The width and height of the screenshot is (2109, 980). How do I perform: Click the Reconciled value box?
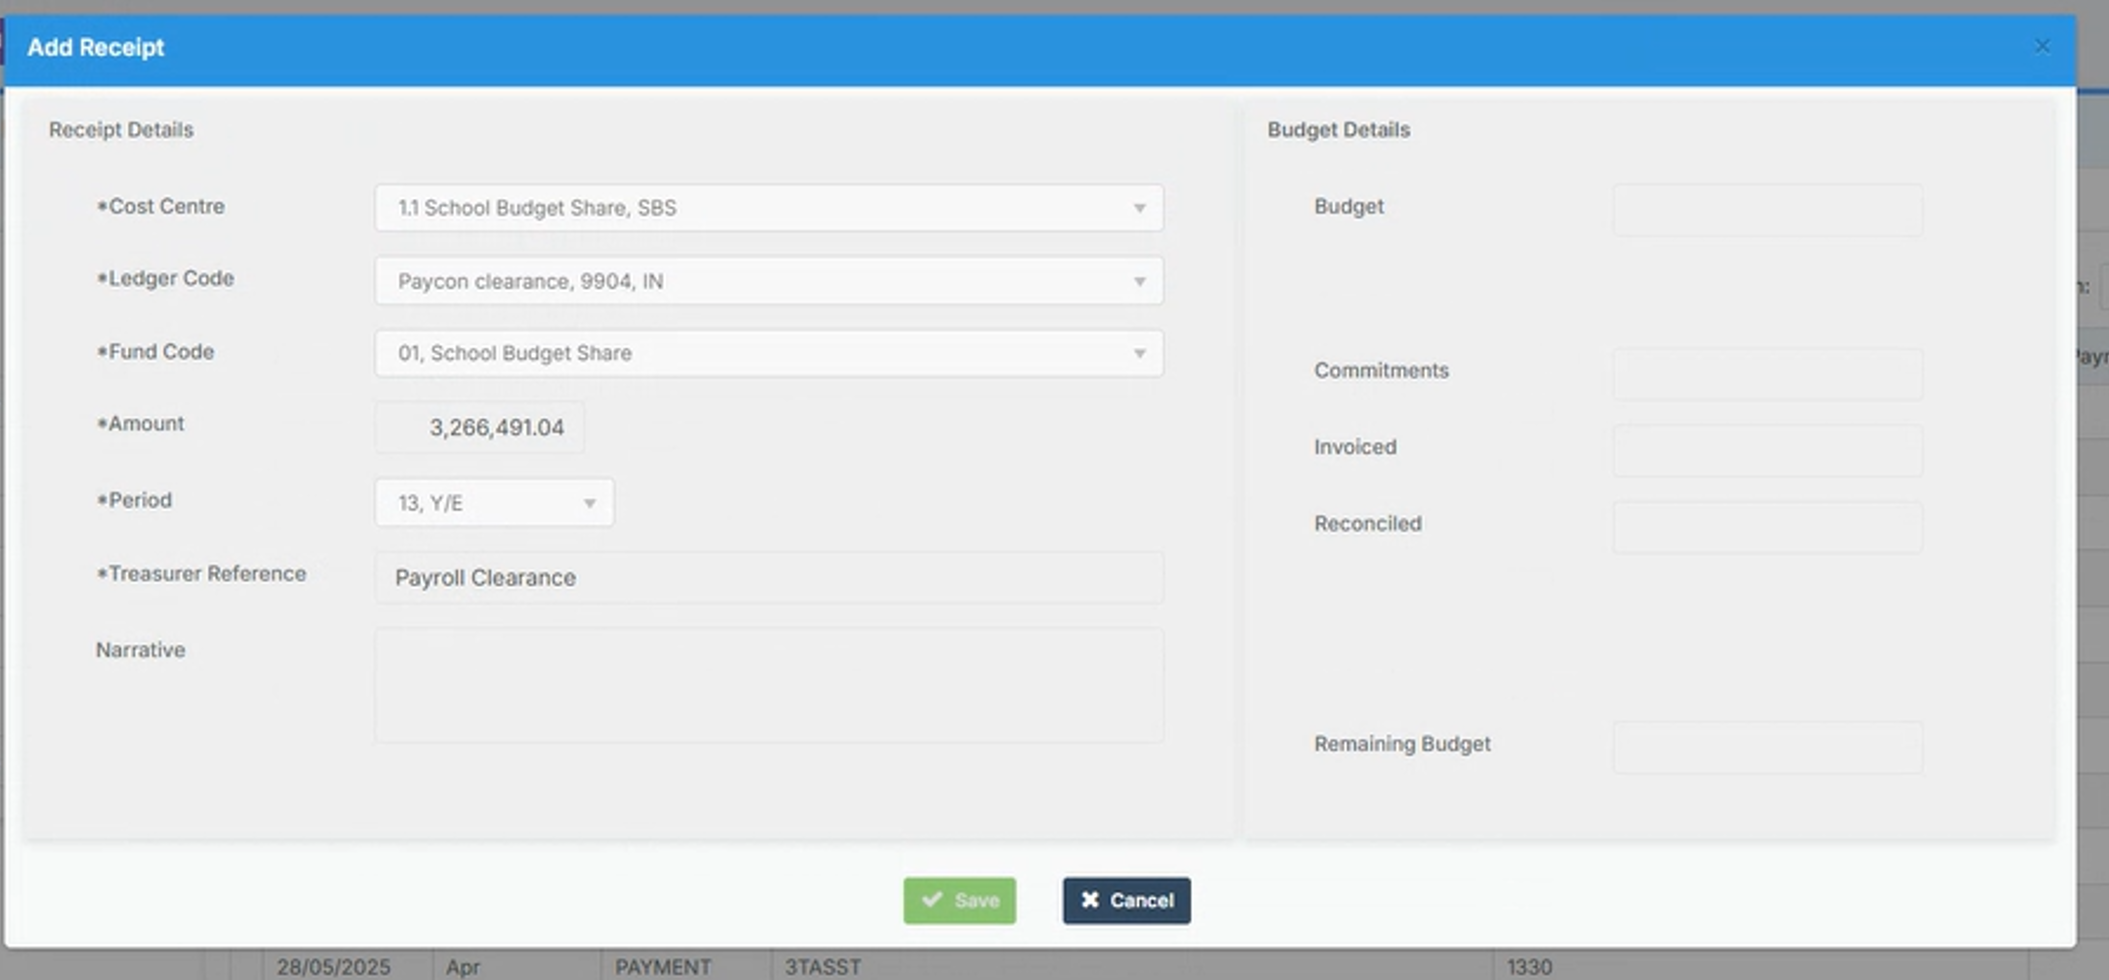1766,527
